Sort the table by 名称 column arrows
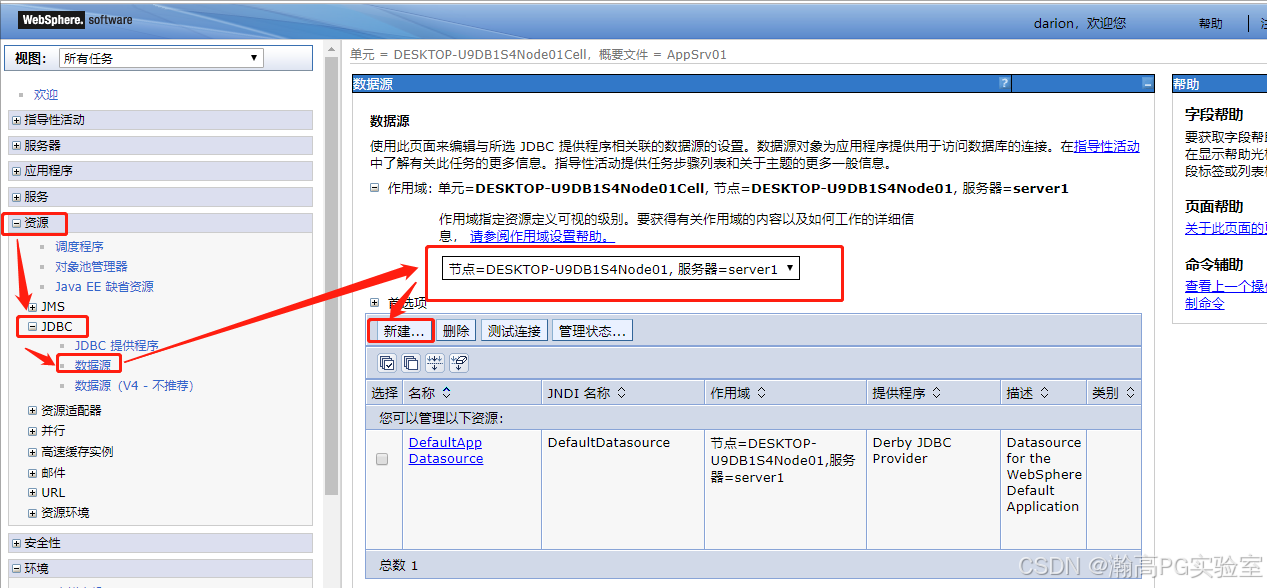This screenshot has width=1267, height=588. click(446, 393)
